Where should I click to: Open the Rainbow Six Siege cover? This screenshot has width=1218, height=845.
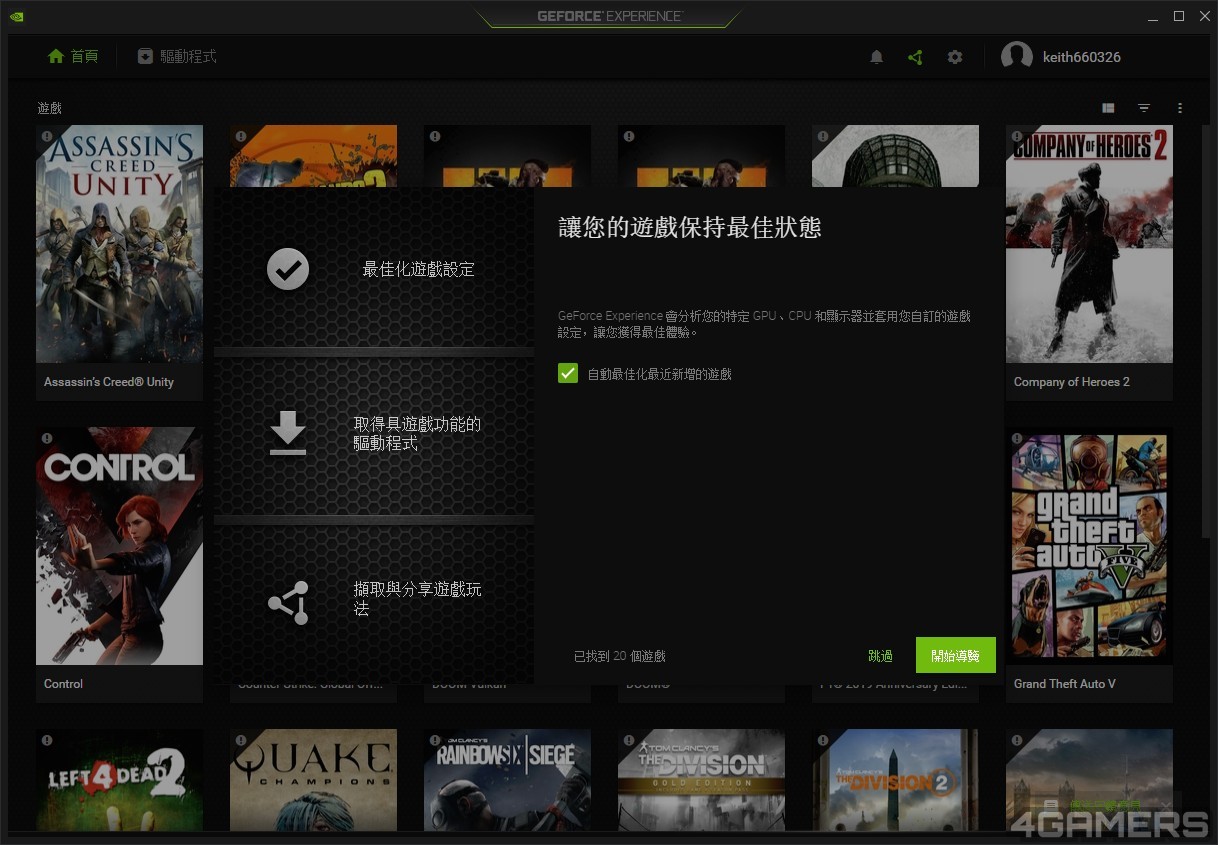507,780
